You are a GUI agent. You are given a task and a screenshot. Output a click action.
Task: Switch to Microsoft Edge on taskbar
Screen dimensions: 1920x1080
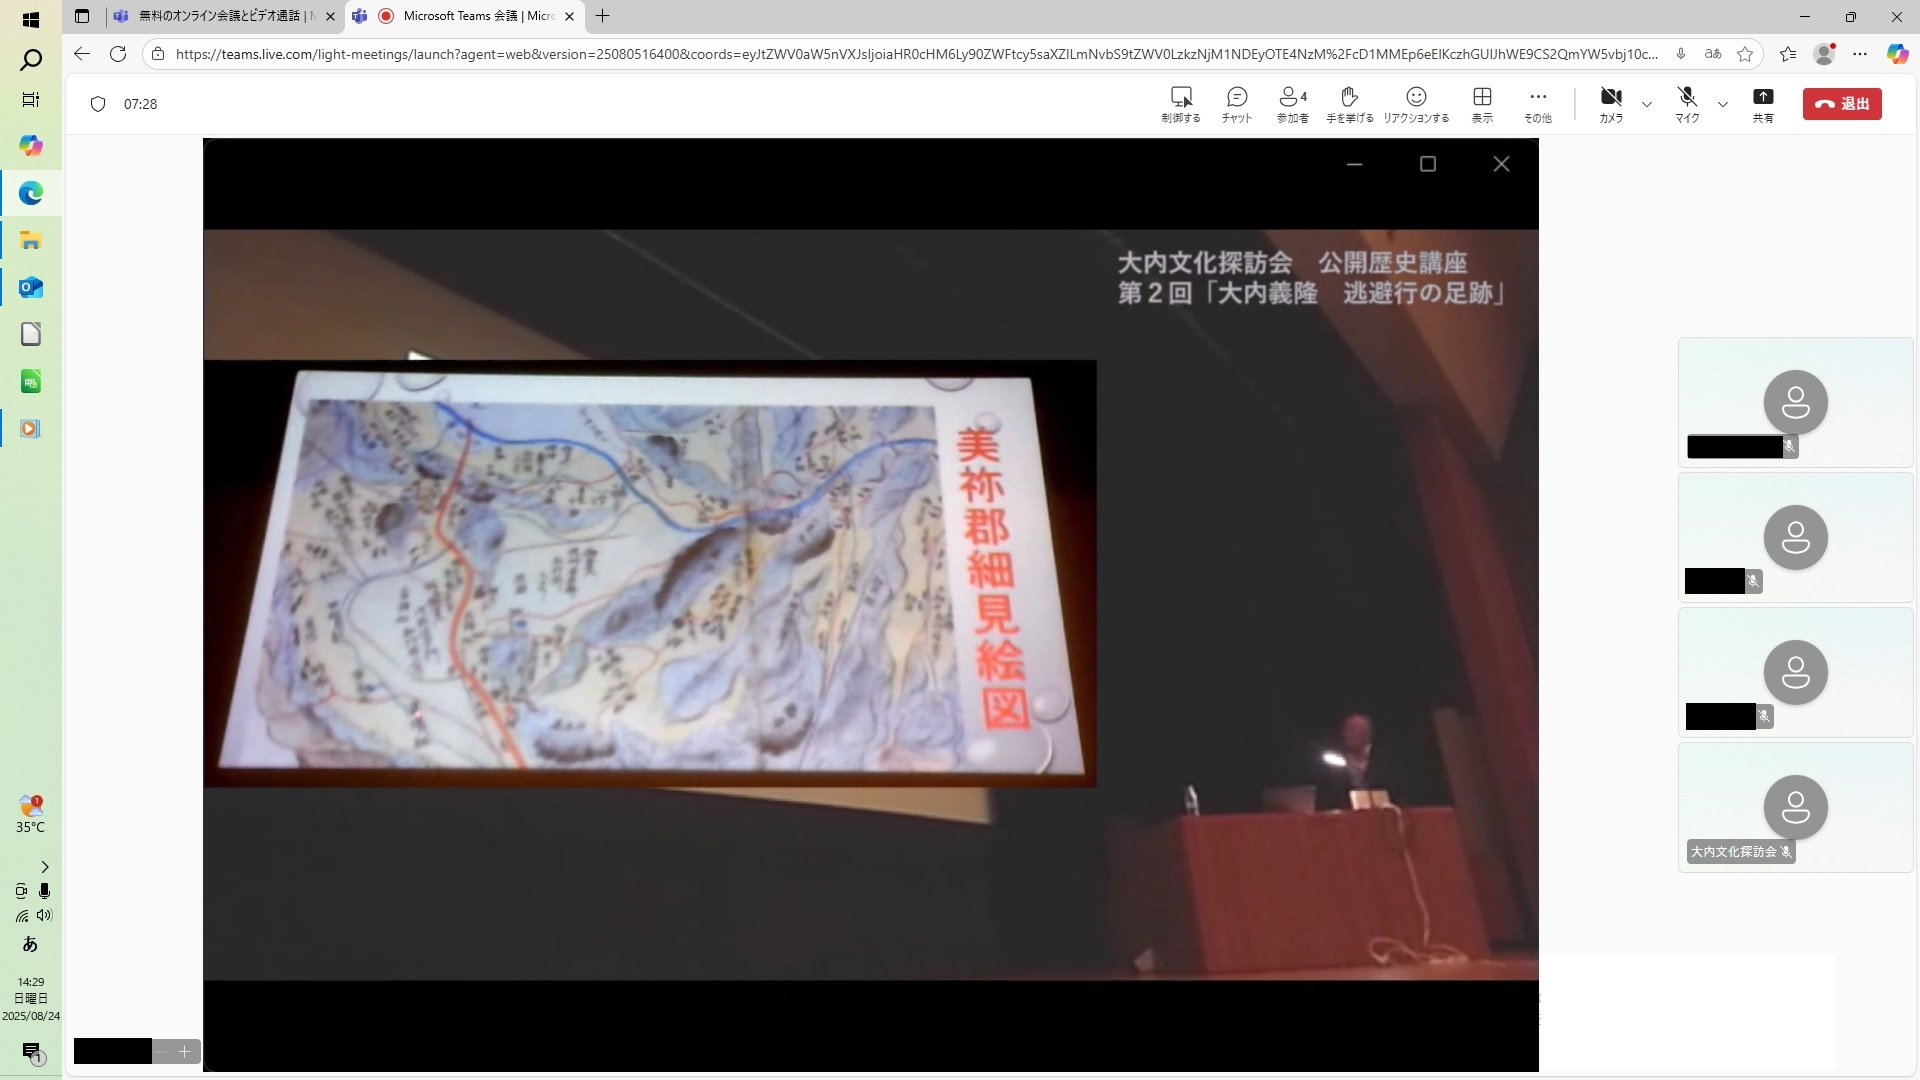[31, 193]
